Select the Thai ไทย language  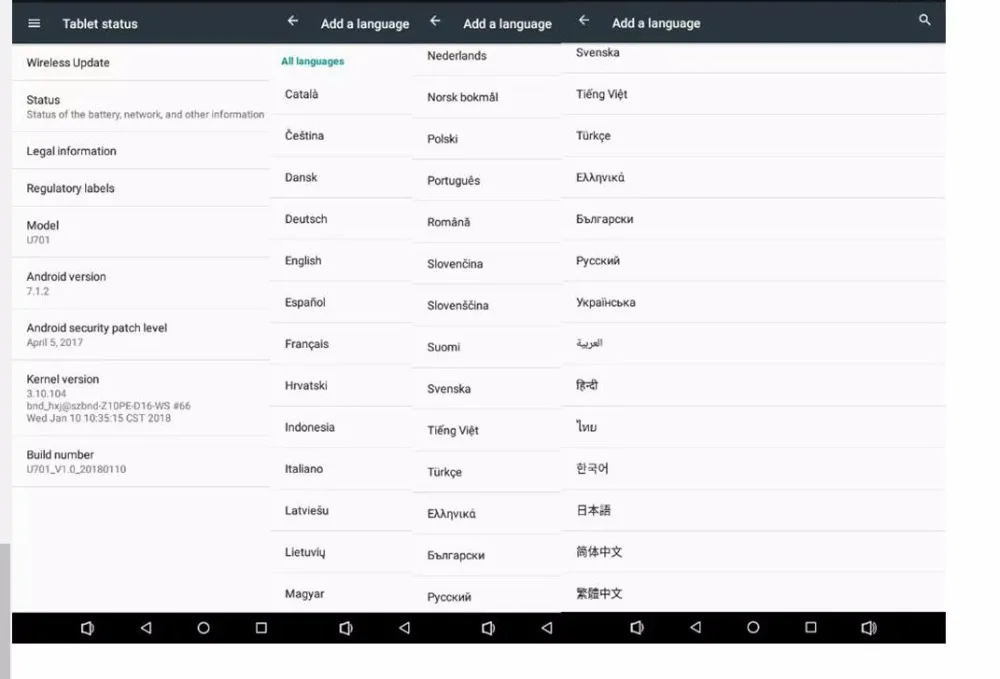pos(753,427)
